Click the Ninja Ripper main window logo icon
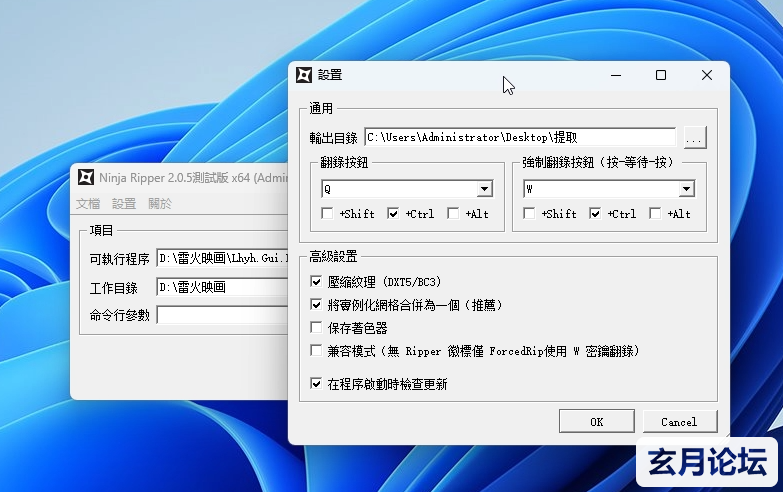 (86, 178)
